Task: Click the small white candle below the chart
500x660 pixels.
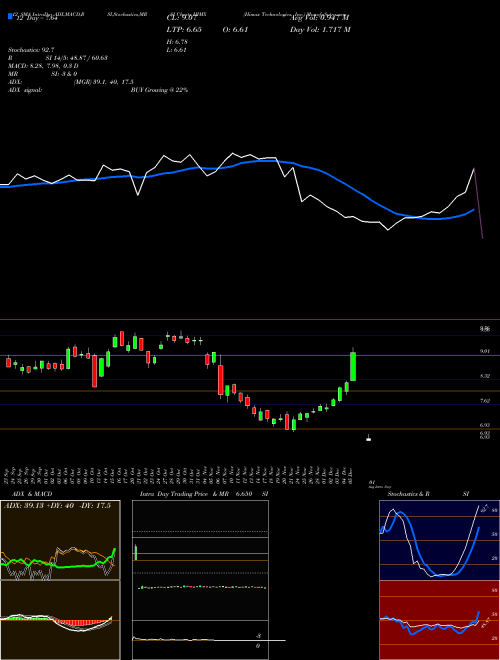Action: (x=369, y=439)
